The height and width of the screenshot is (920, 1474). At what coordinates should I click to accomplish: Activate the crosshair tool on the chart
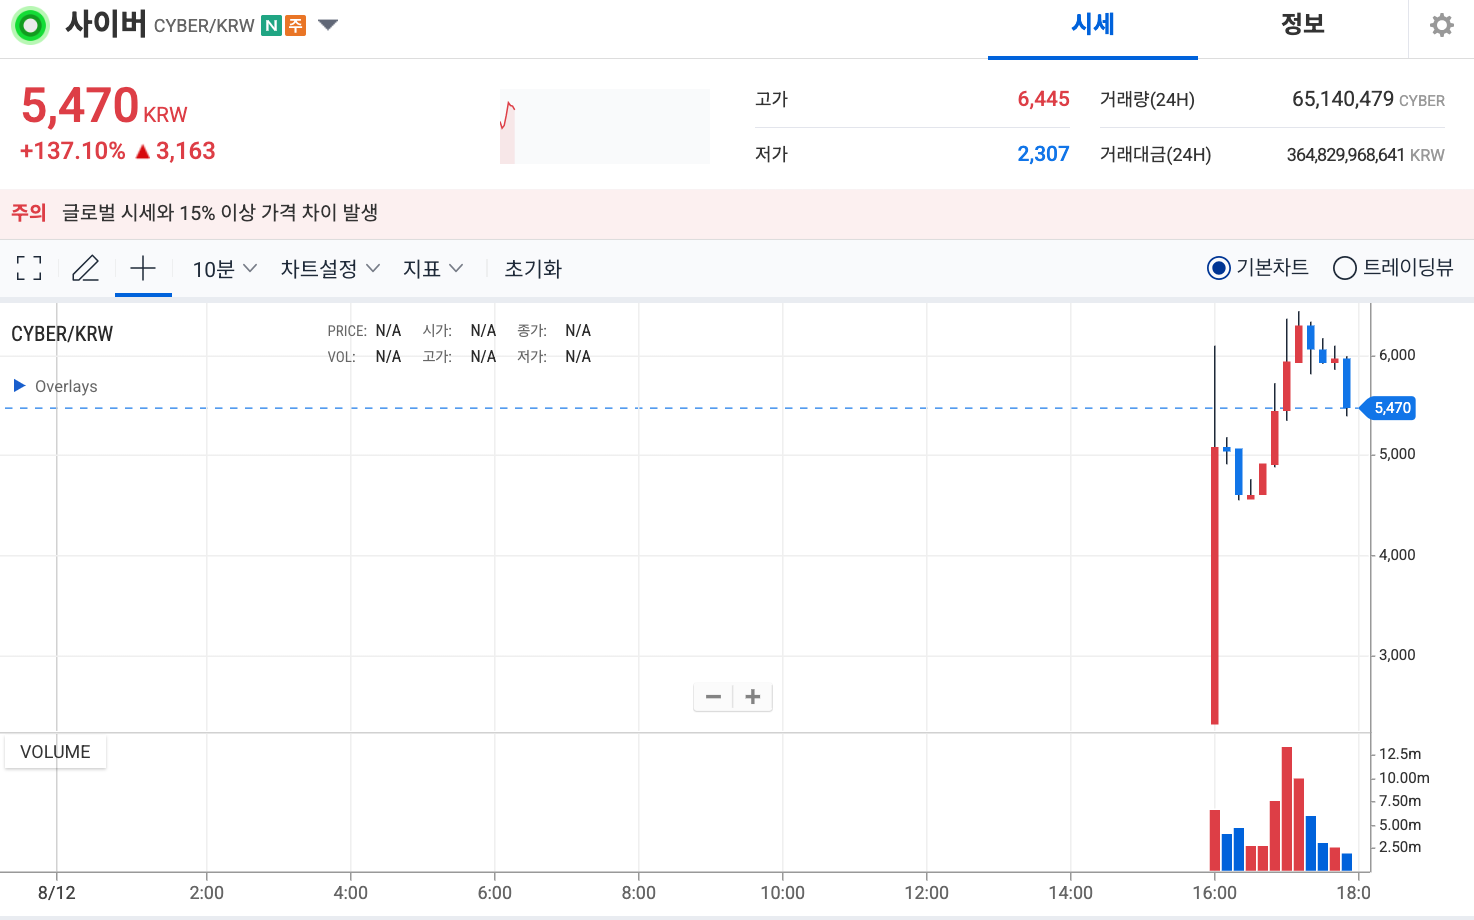coord(143,268)
